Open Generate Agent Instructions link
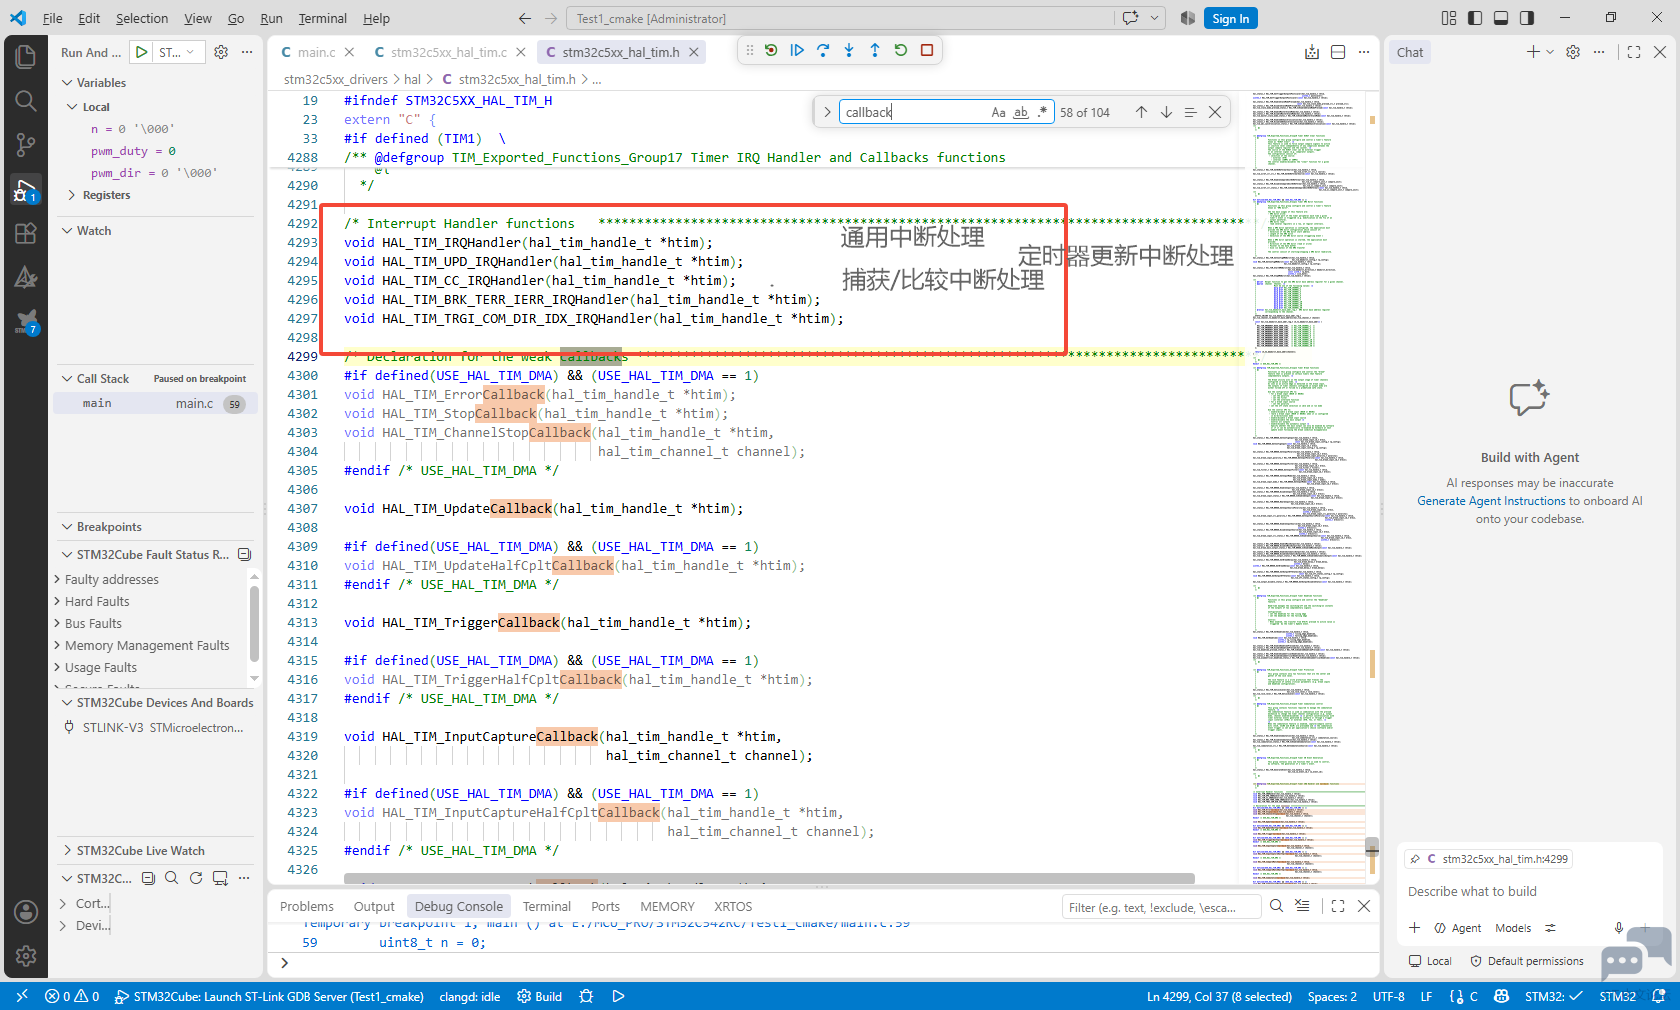The image size is (1680, 1010). (x=1491, y=501)
